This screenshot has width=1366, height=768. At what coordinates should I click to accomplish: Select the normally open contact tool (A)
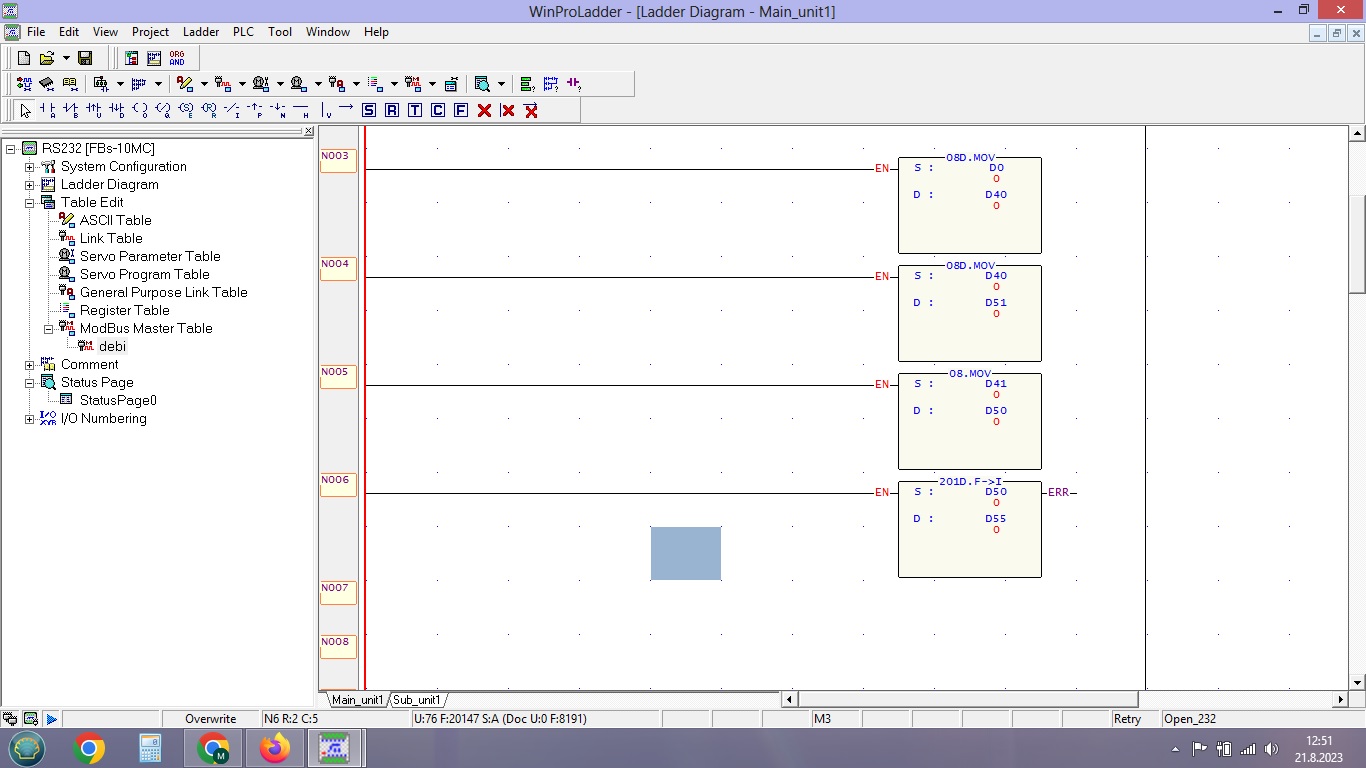click(x=47, y=110)
